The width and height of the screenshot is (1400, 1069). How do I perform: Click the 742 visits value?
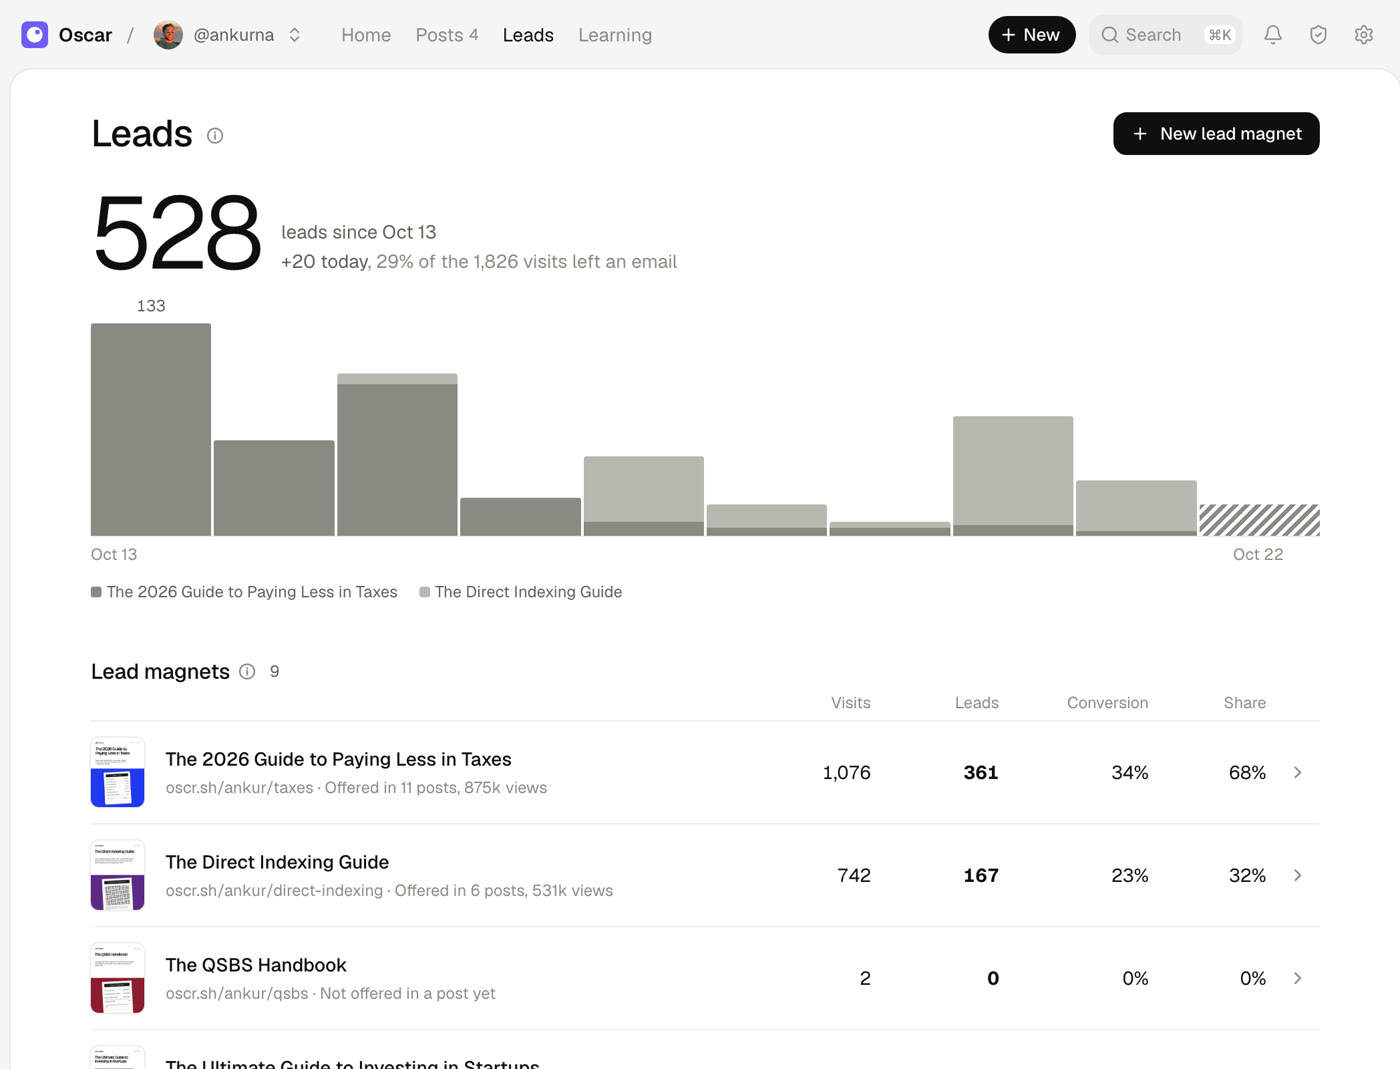tap(854, 876)
